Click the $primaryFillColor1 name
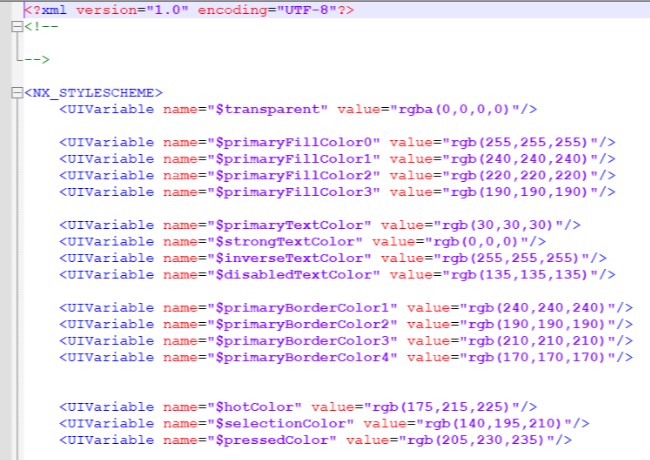 click(x=298, y=159)
